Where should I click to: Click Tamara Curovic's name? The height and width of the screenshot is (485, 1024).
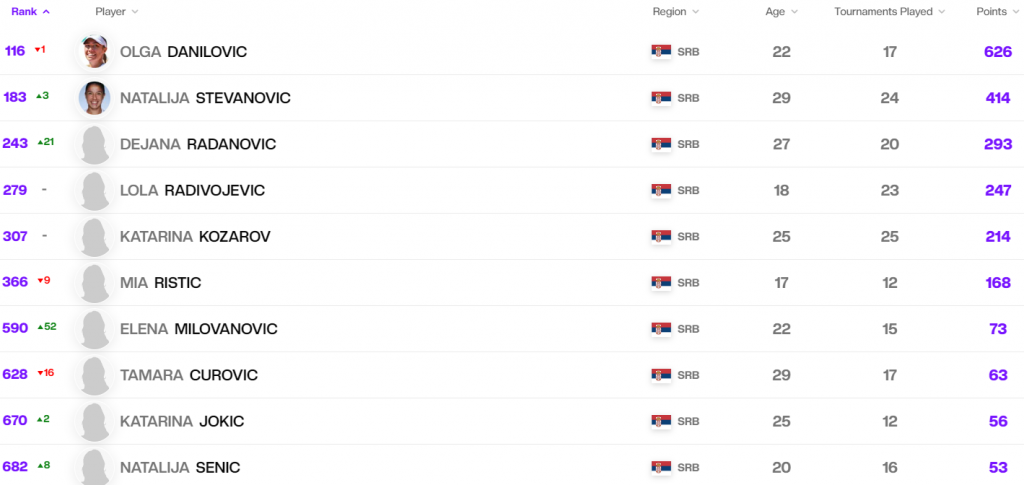[188, 375]
